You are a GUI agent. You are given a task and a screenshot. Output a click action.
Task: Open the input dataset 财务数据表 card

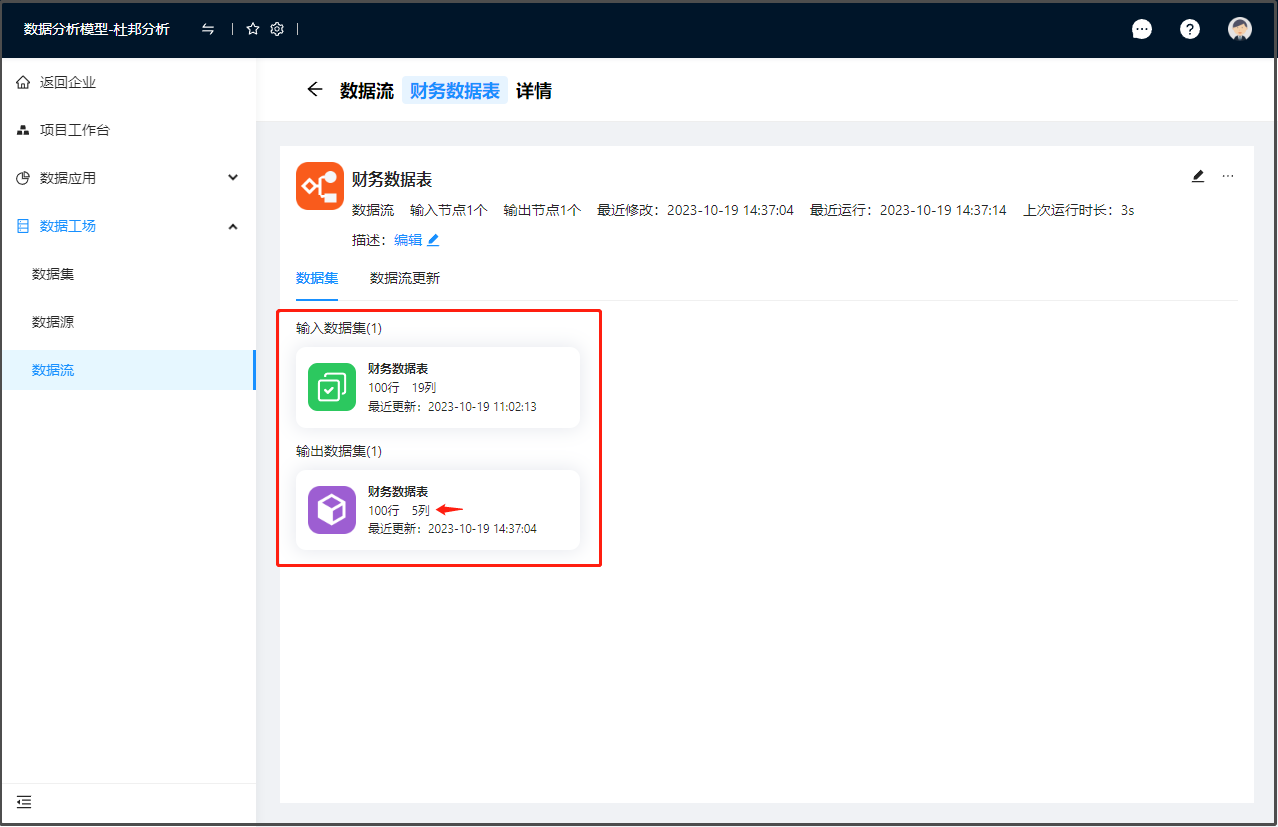pos(437,388)
